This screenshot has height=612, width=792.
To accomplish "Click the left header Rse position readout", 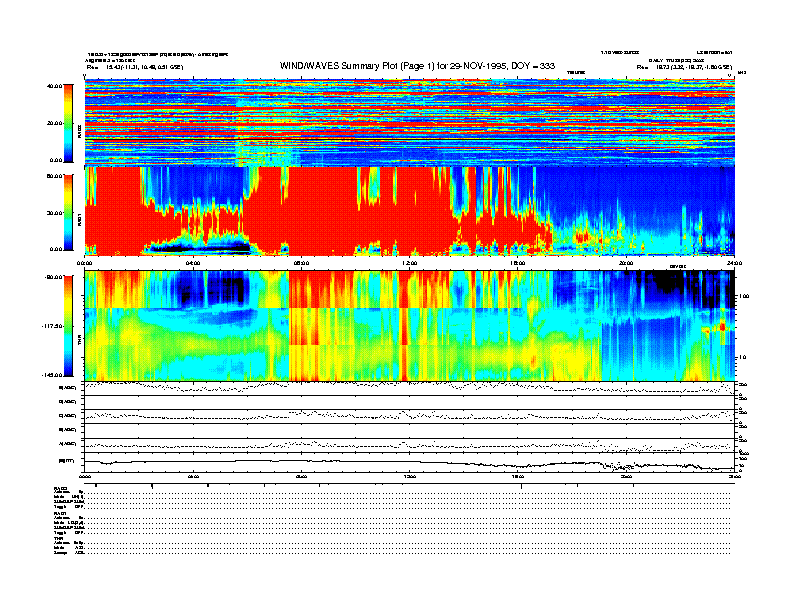I will pyautogui.click(x=135, y=67).
